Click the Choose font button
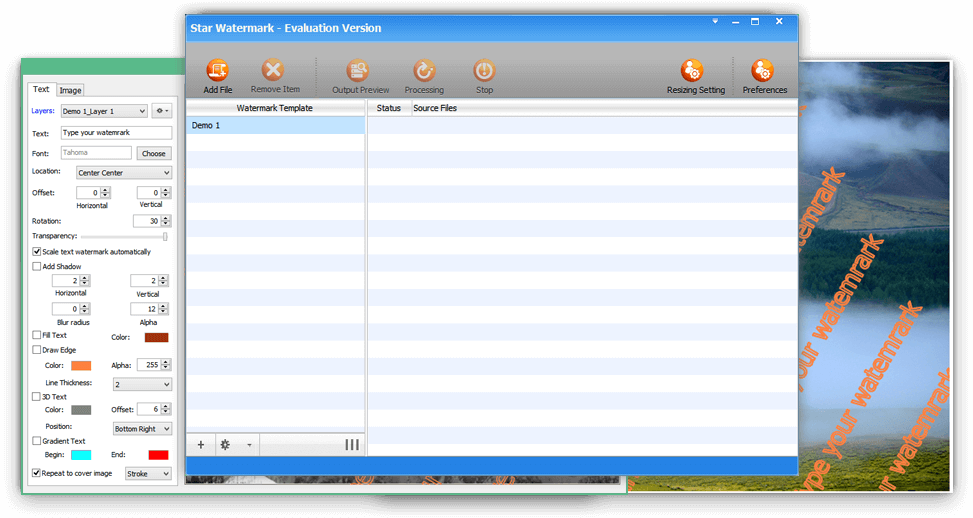This screenshot has width=973, height=518. click(x=153, y=153)
